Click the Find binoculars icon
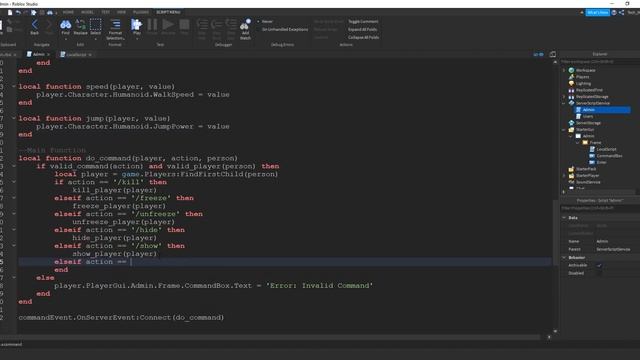Viewport: 640px width, 360px height. tap(65, 25)
